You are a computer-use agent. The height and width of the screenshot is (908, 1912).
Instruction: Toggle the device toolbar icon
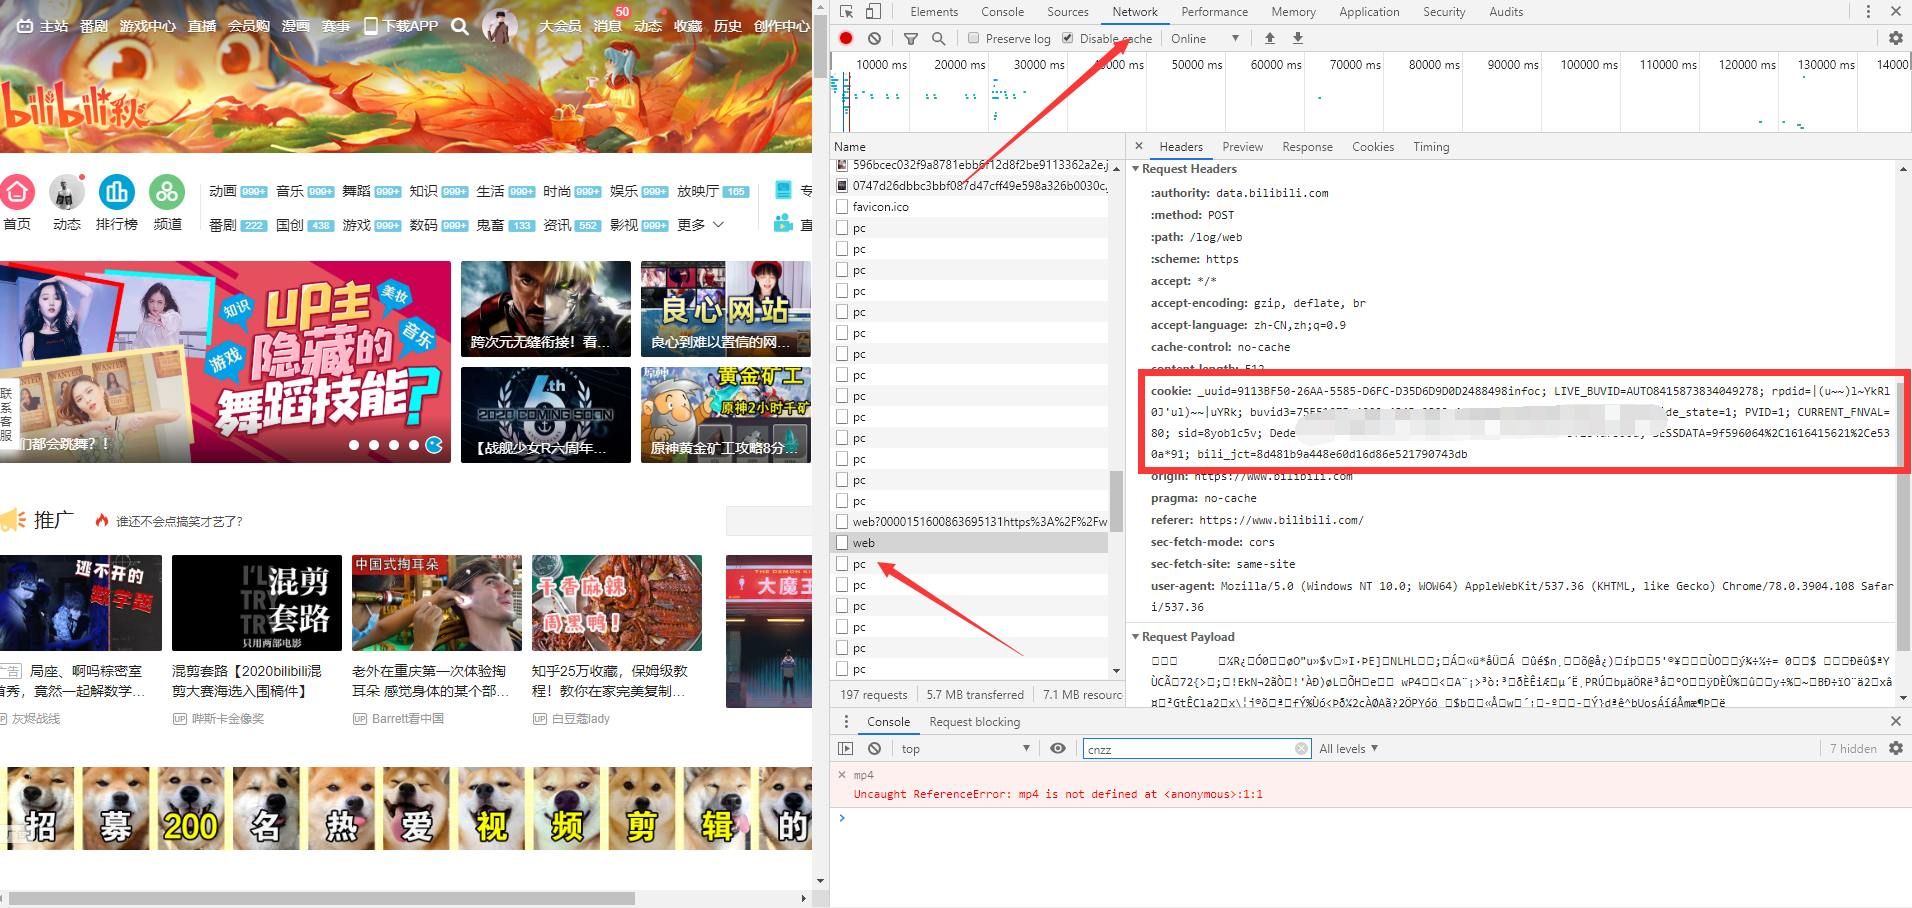click(x=873, y=12)
